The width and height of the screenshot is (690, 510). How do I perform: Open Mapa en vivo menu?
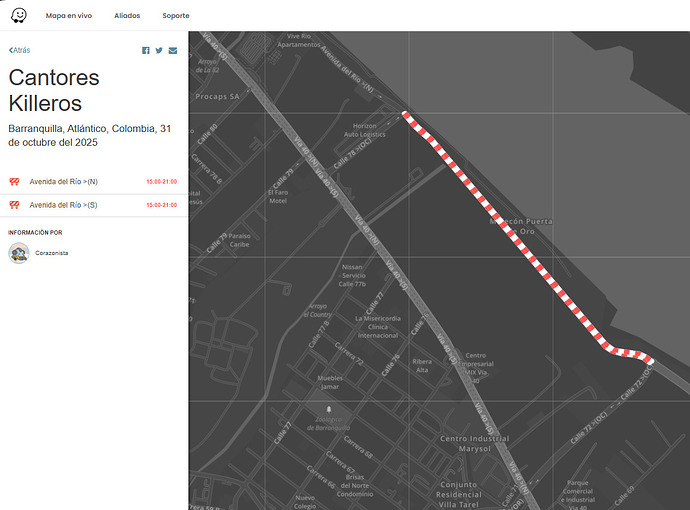pyautogui.click(x=69, y=16)
